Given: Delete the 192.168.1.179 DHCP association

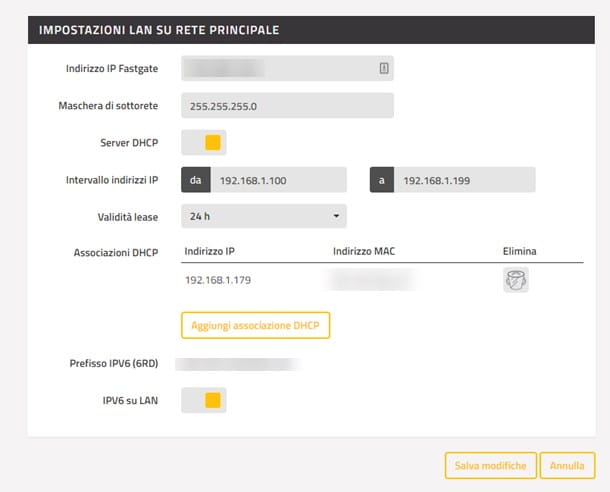Looking at the screenshot, I should pyautogui.click(x=515, y=280).
